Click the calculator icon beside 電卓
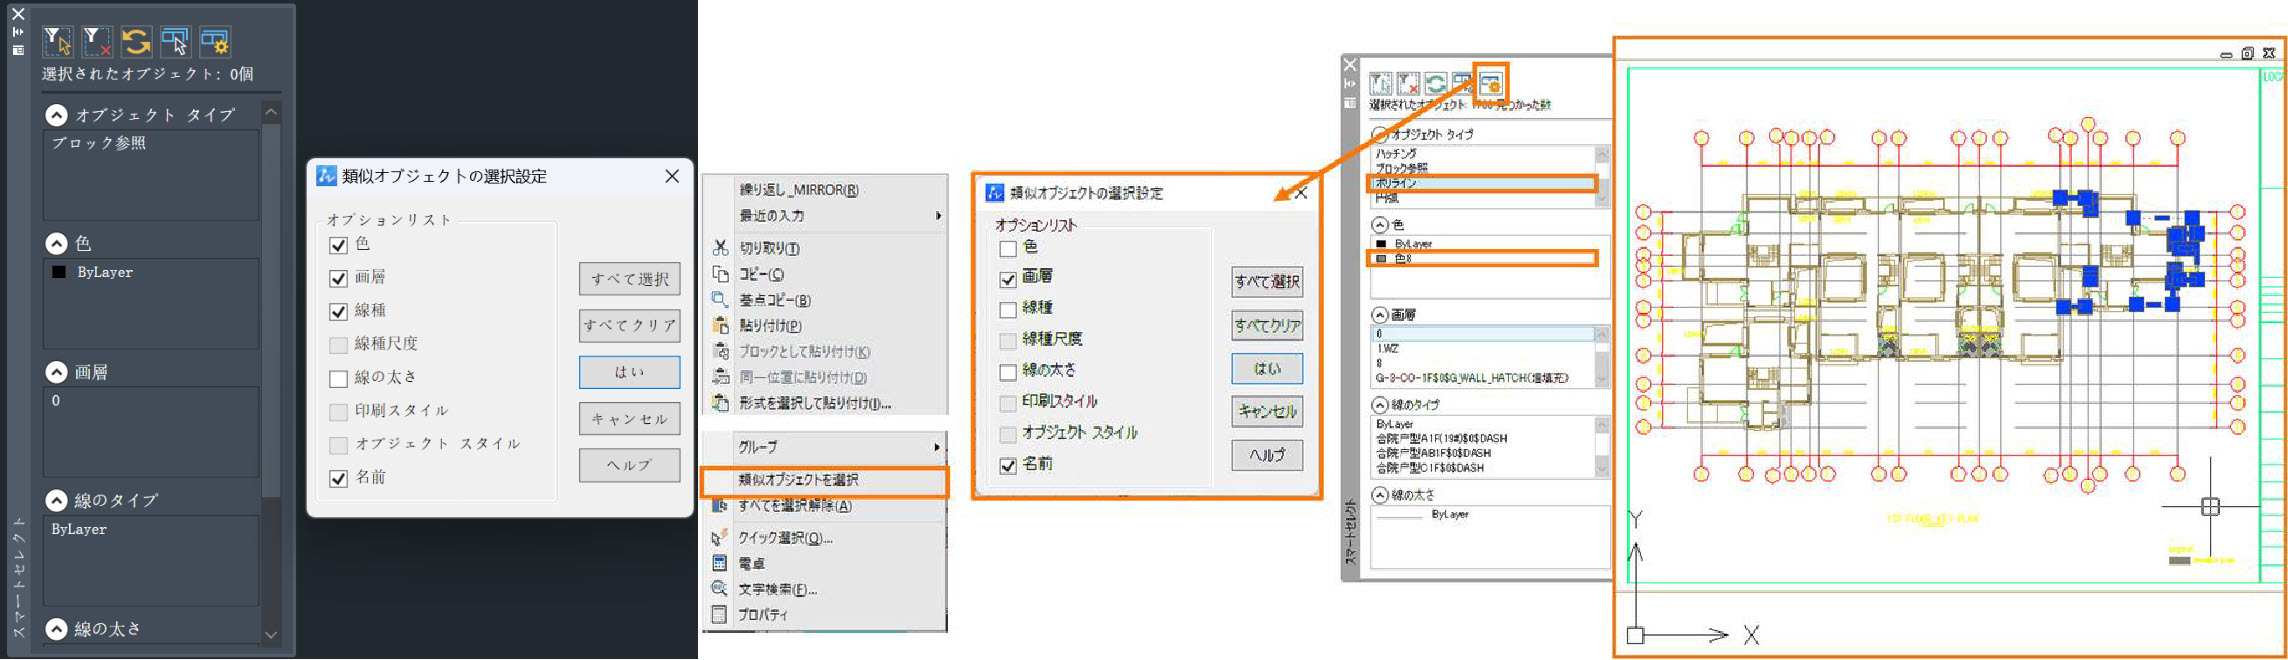 719,563
